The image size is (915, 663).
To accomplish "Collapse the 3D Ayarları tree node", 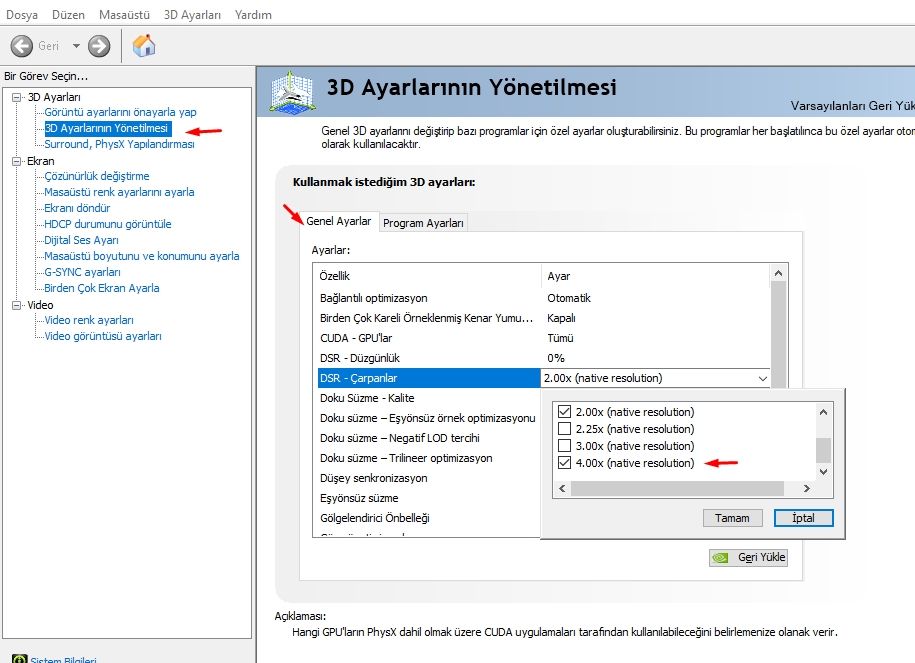I will pos(16,97).
